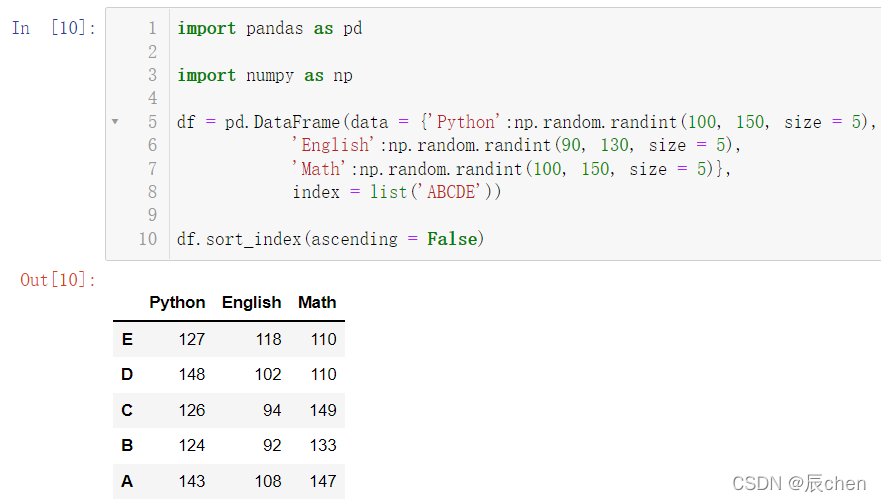Click the df.sort_index code line
Viewport: 881px width, 502px height.
pyautogui.click(x=330, y=239)
